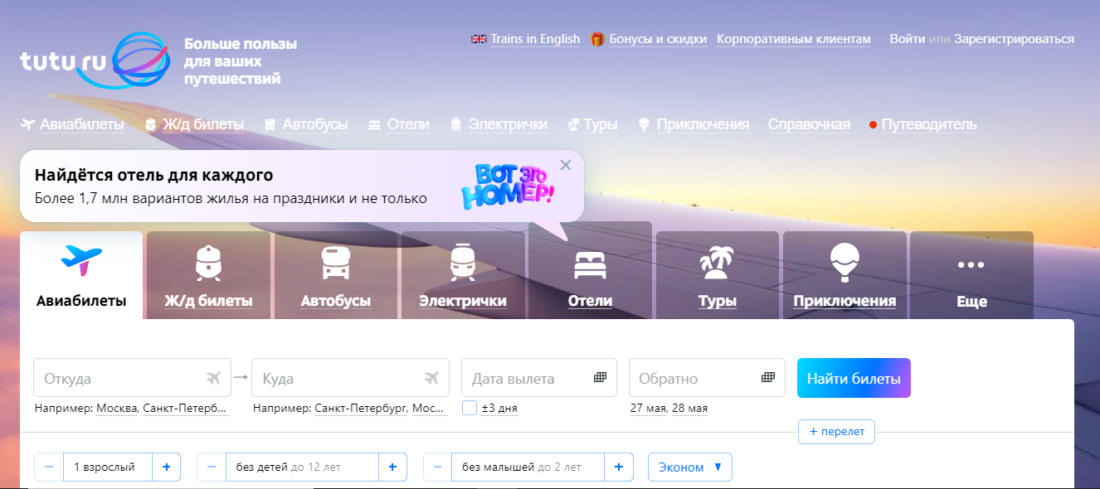Click the Войти link
The image size is (1100, 489).
[907, 39]
